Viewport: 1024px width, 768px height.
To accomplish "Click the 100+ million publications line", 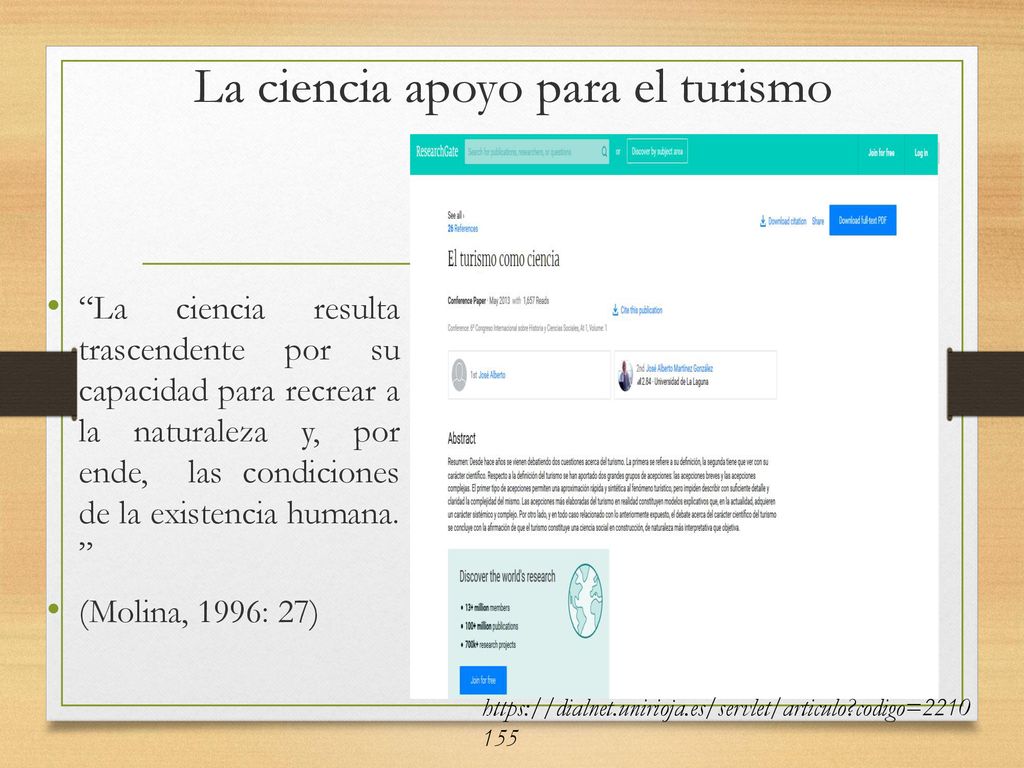I will click(x=491, y=626).
